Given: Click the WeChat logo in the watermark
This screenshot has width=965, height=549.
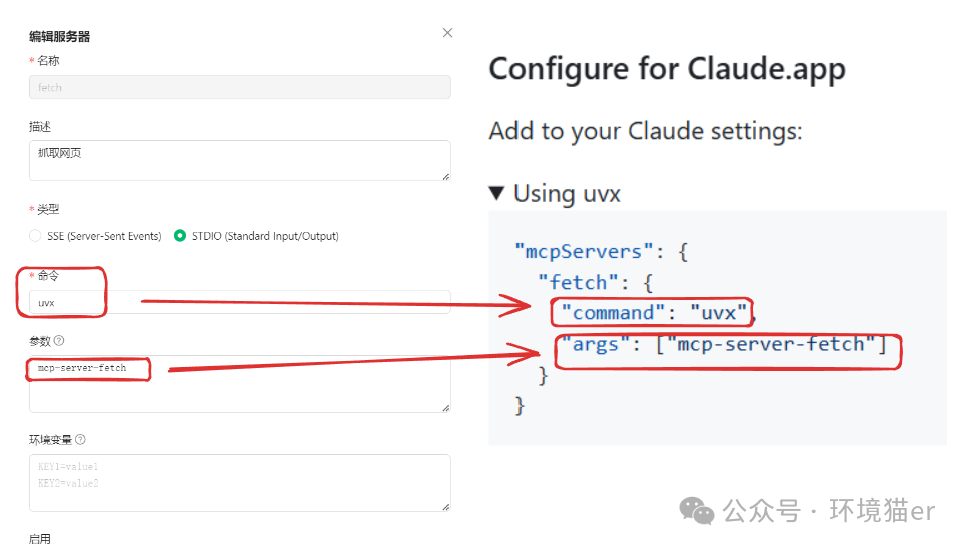Looking at the screenshot, I should (697, 511).
